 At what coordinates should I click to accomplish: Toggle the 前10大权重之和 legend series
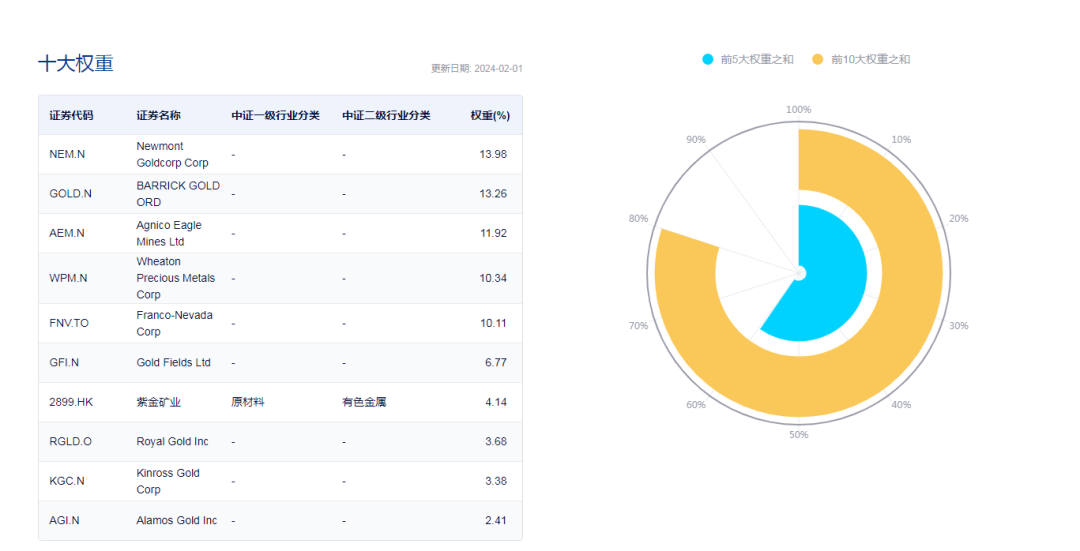click(861, 59)
